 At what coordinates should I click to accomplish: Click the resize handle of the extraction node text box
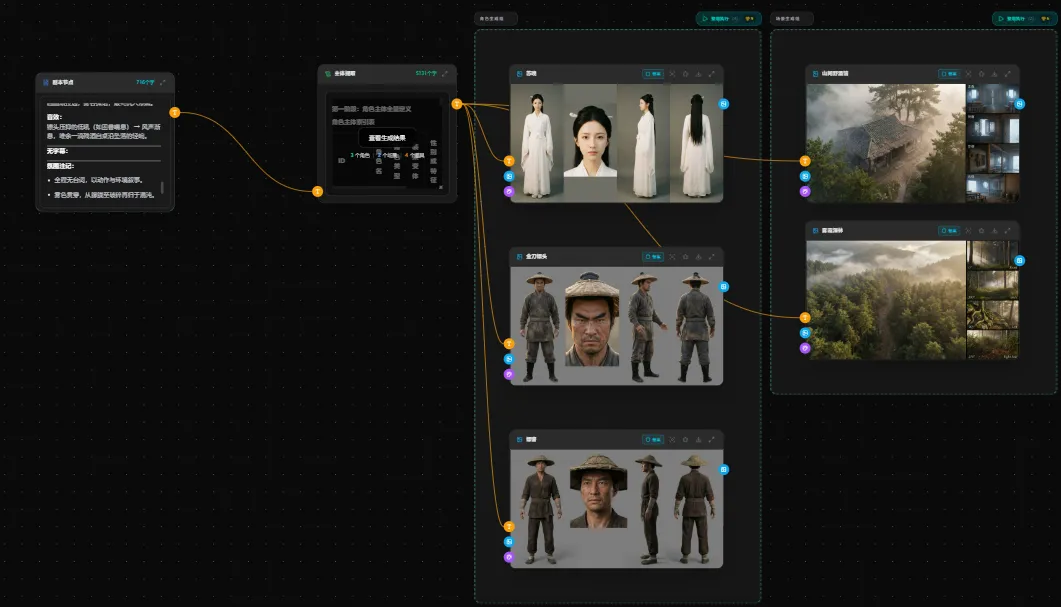click(x=441, y=187)
